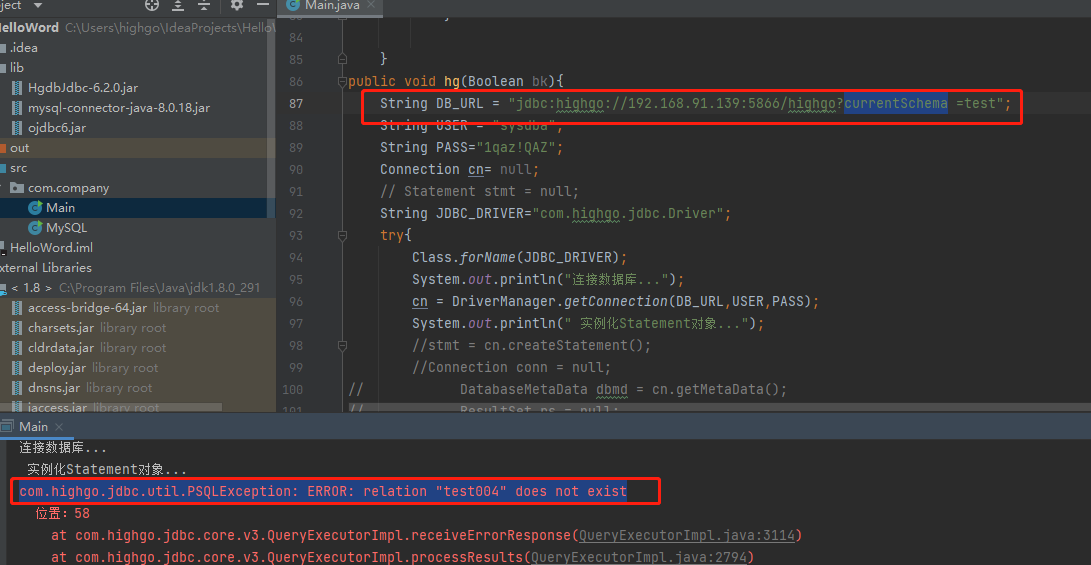
Task: Select the External Libraries node
Action: point(46,268)
